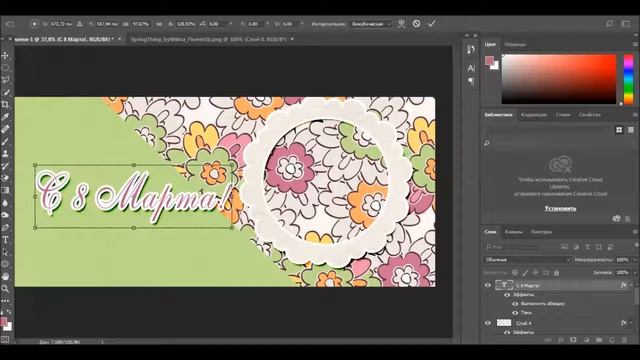Select the Eraser tool
Screen dimensions: 640x360
pos(5,178)
